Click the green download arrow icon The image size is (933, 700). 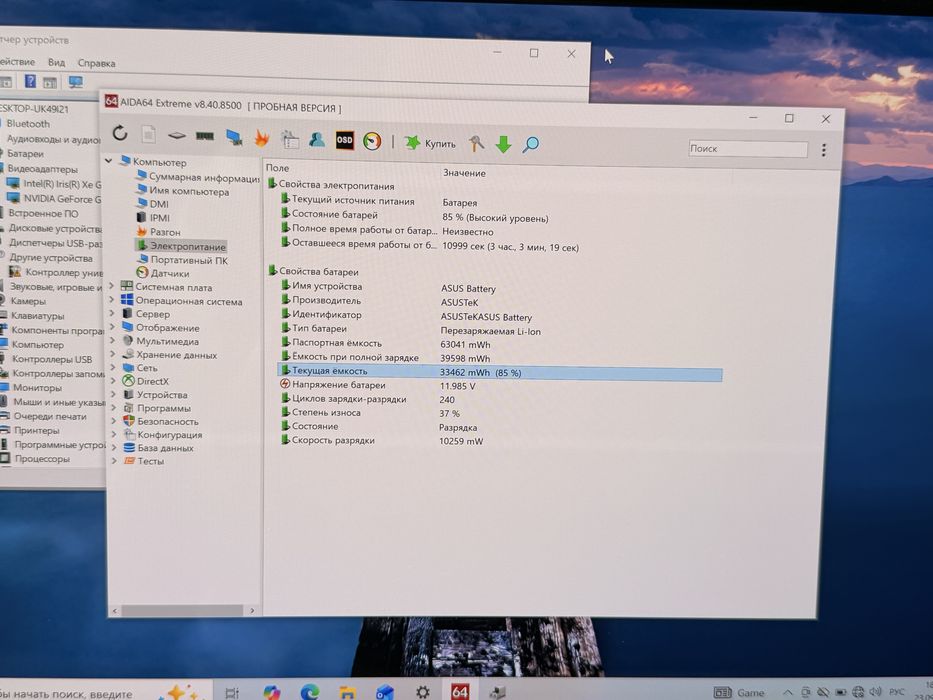click(x=503, y=144)
